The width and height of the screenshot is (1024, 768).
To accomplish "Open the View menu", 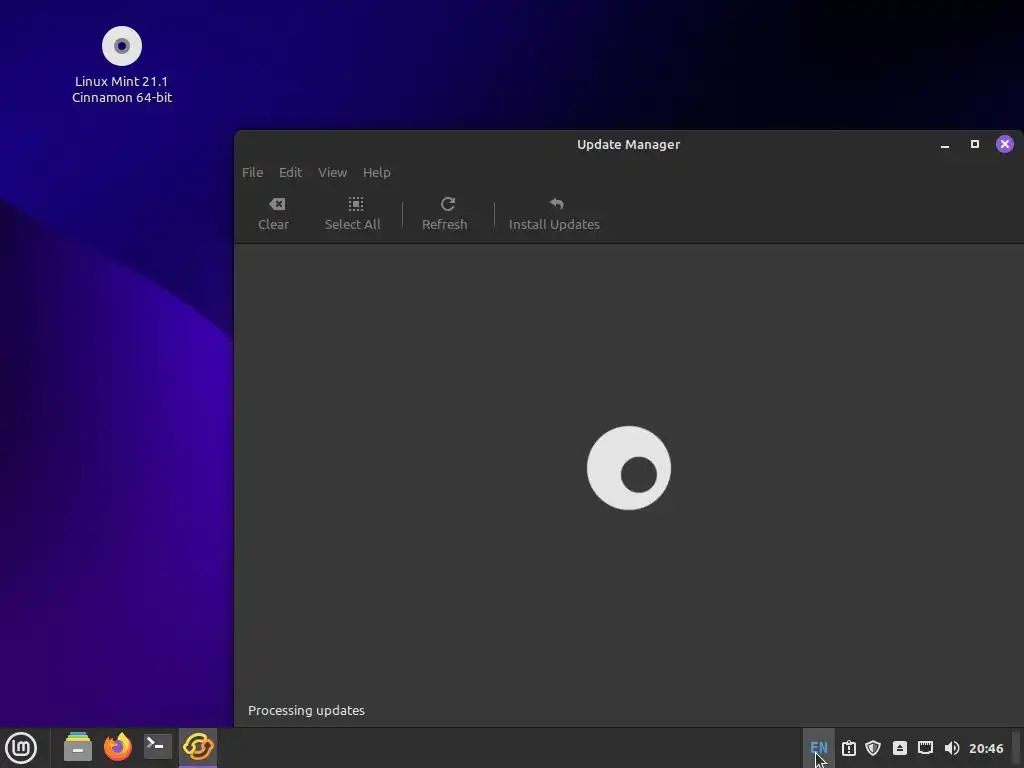I will (332, 172).
